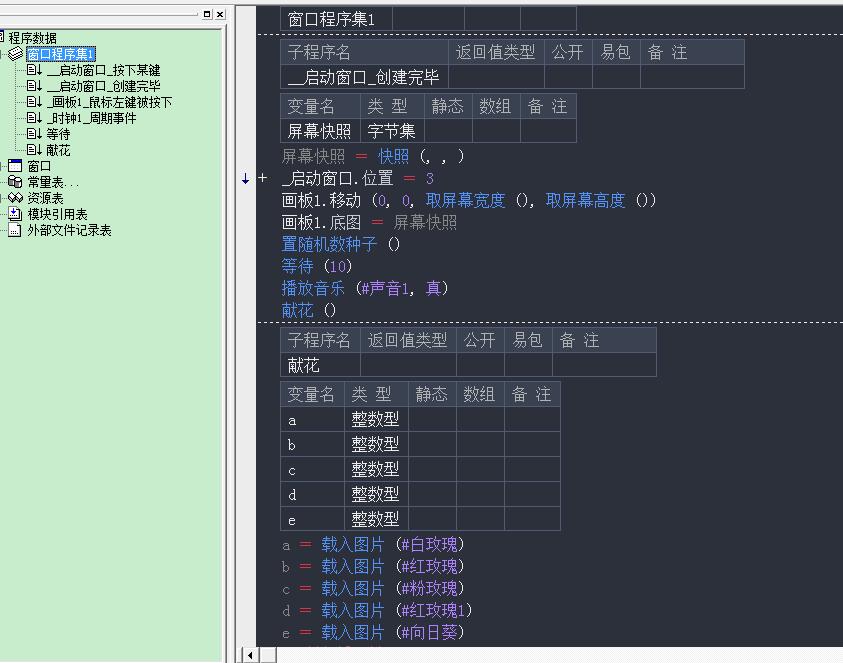Open _画板1_鼠标左键被按下 subroutine

[x=109, y=102]
